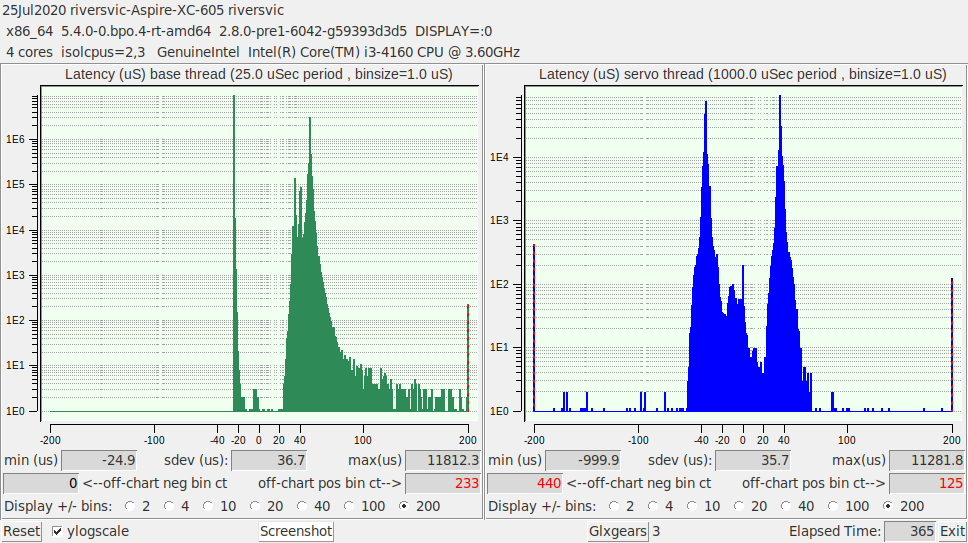Select 4 bins for servo thread display
Screen dimensions: 968x543
click(653, 507)
